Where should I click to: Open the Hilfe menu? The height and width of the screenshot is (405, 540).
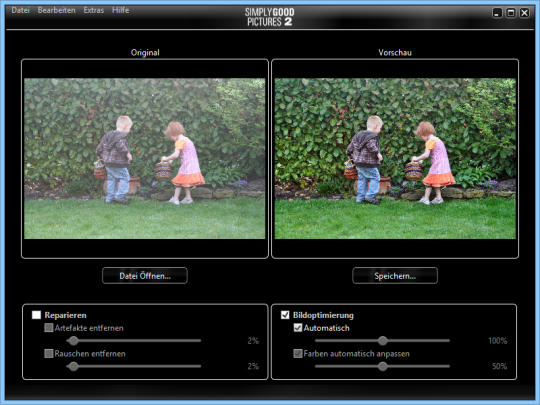tap(121, 10)
